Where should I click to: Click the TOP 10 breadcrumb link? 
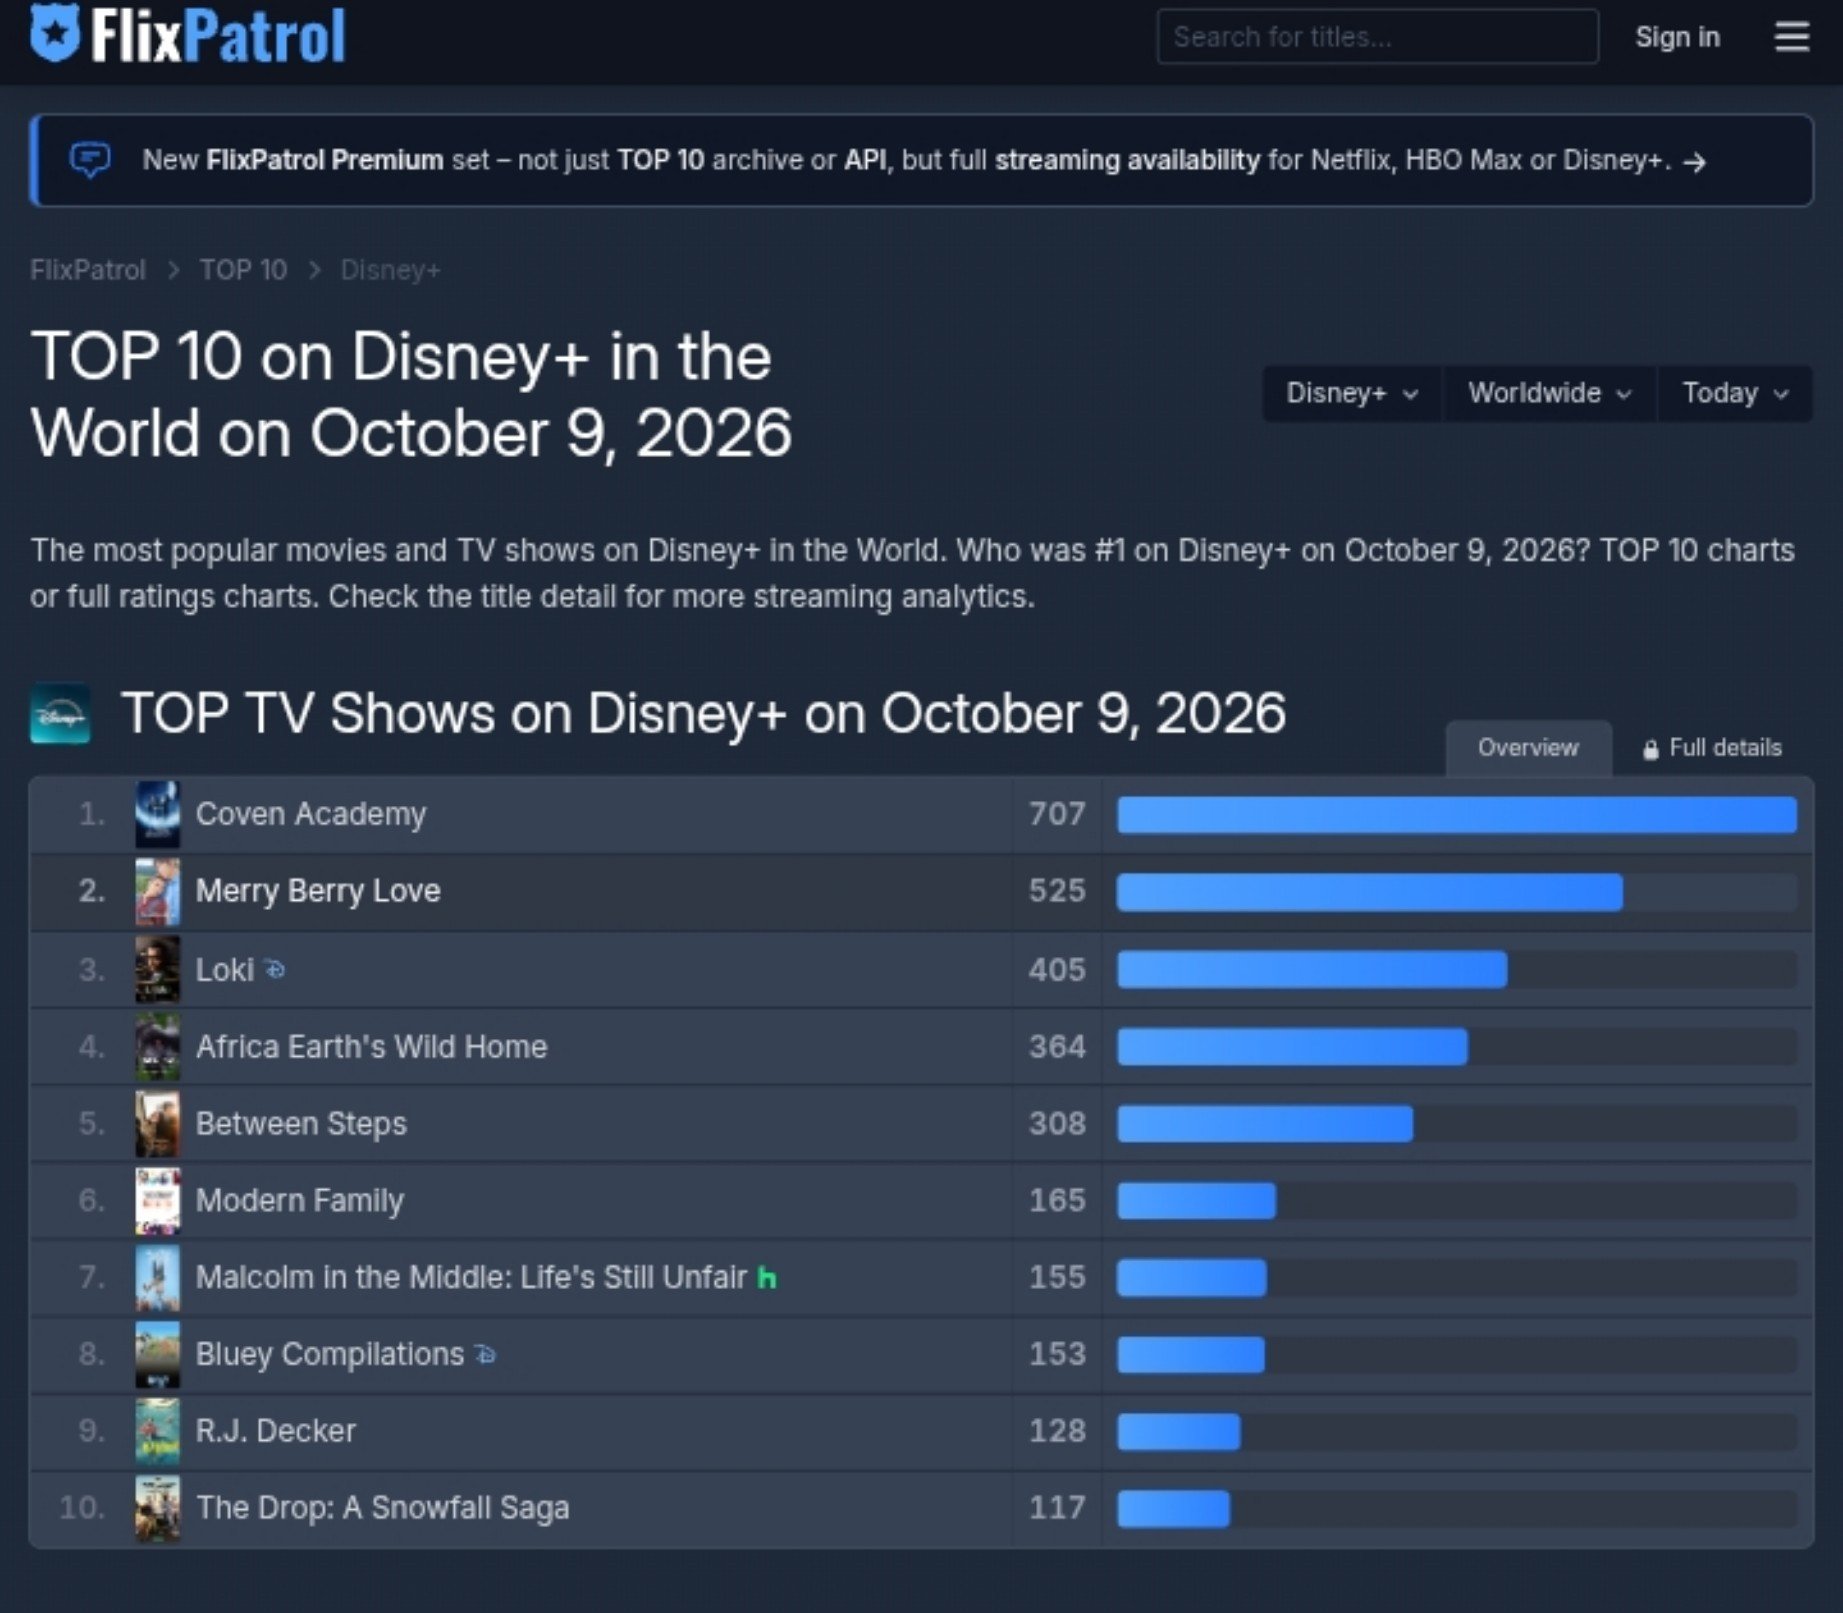(x=243, y=270)
